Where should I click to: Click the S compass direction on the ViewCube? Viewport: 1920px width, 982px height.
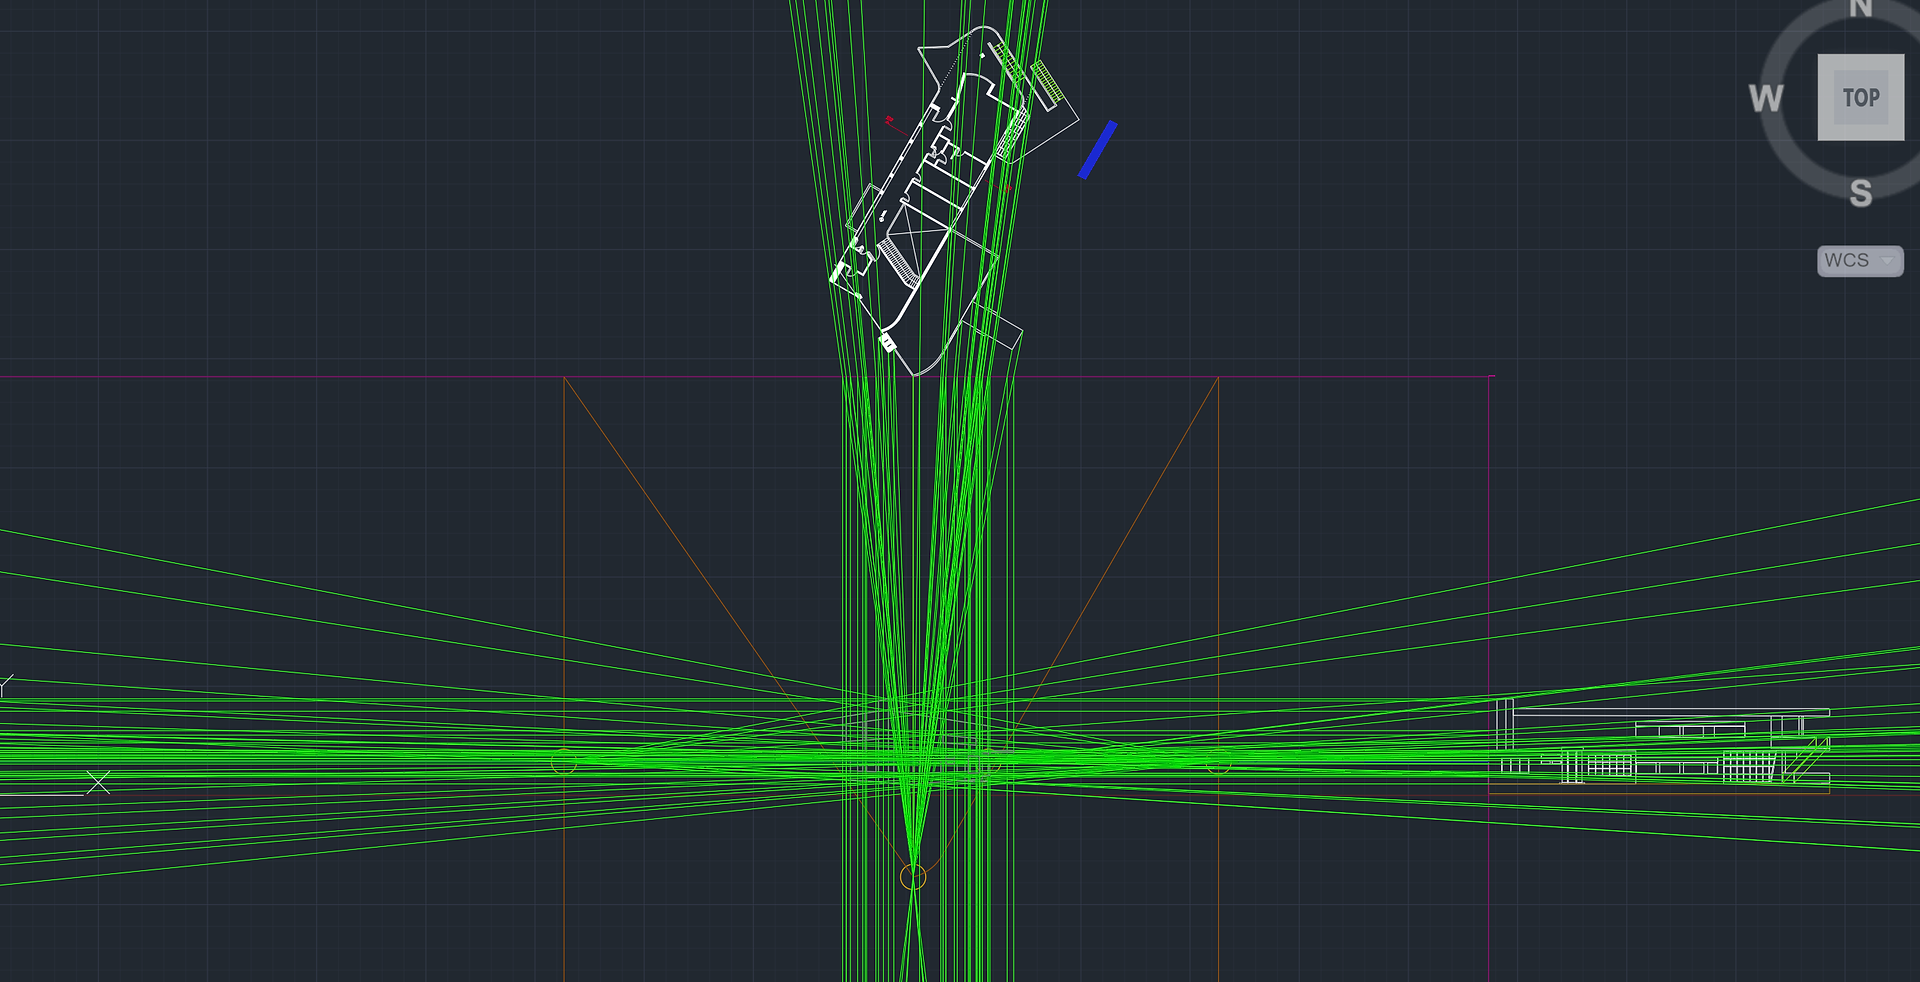point(1860,193)
